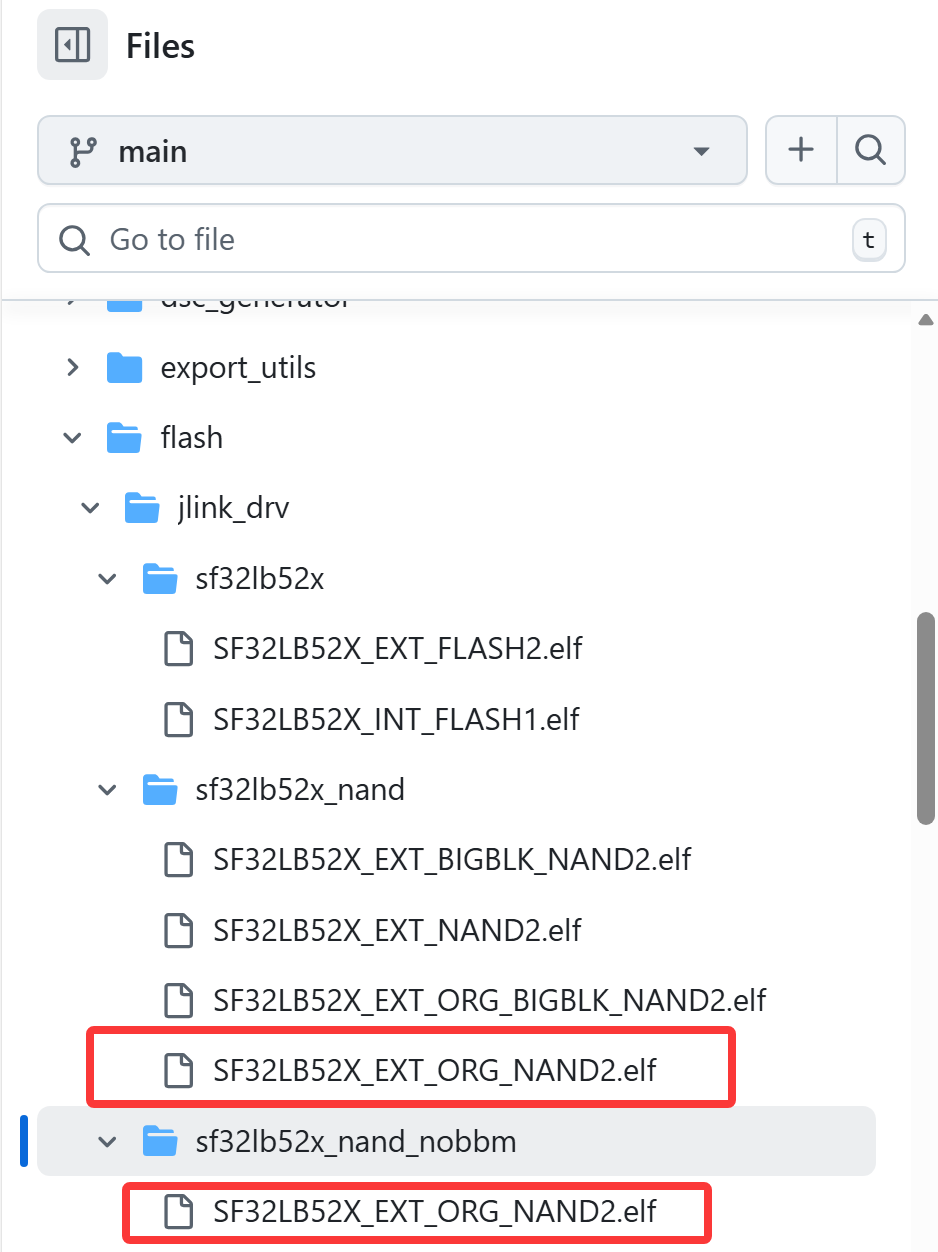
Task: Collapse the sf32lb52x folder chevron
Action: 107,579
